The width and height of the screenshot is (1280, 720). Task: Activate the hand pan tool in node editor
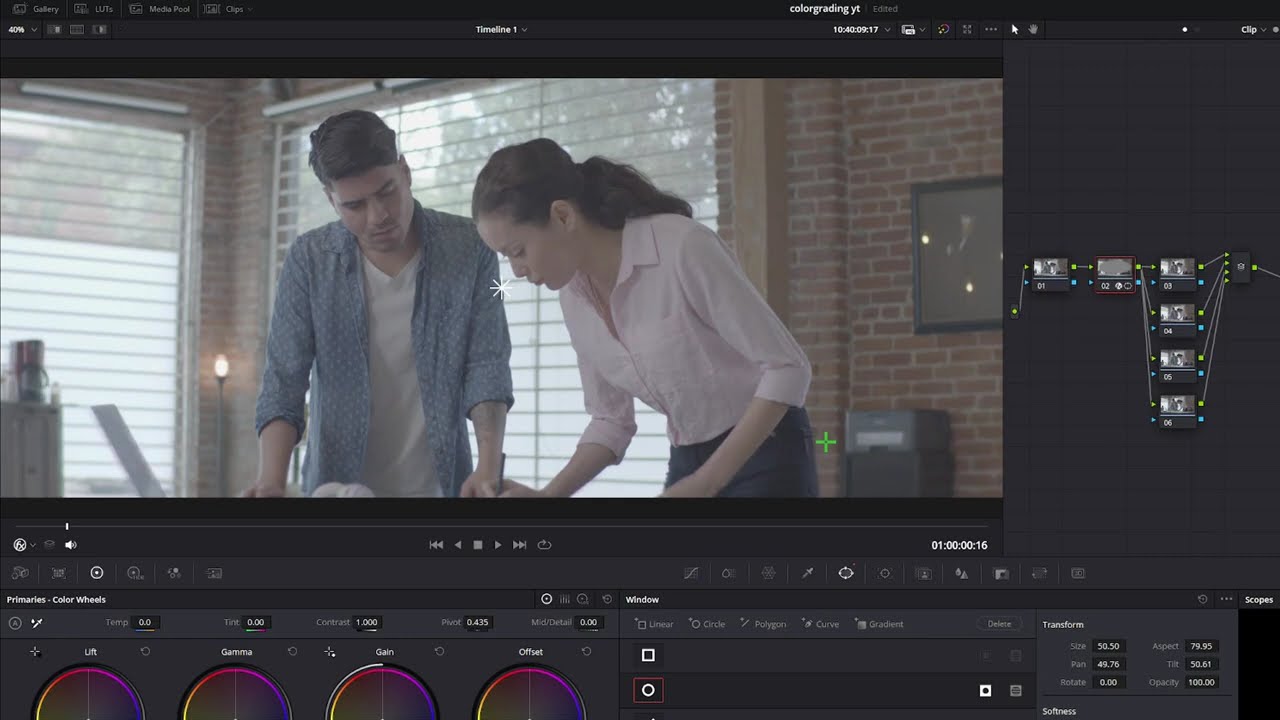1033,29
